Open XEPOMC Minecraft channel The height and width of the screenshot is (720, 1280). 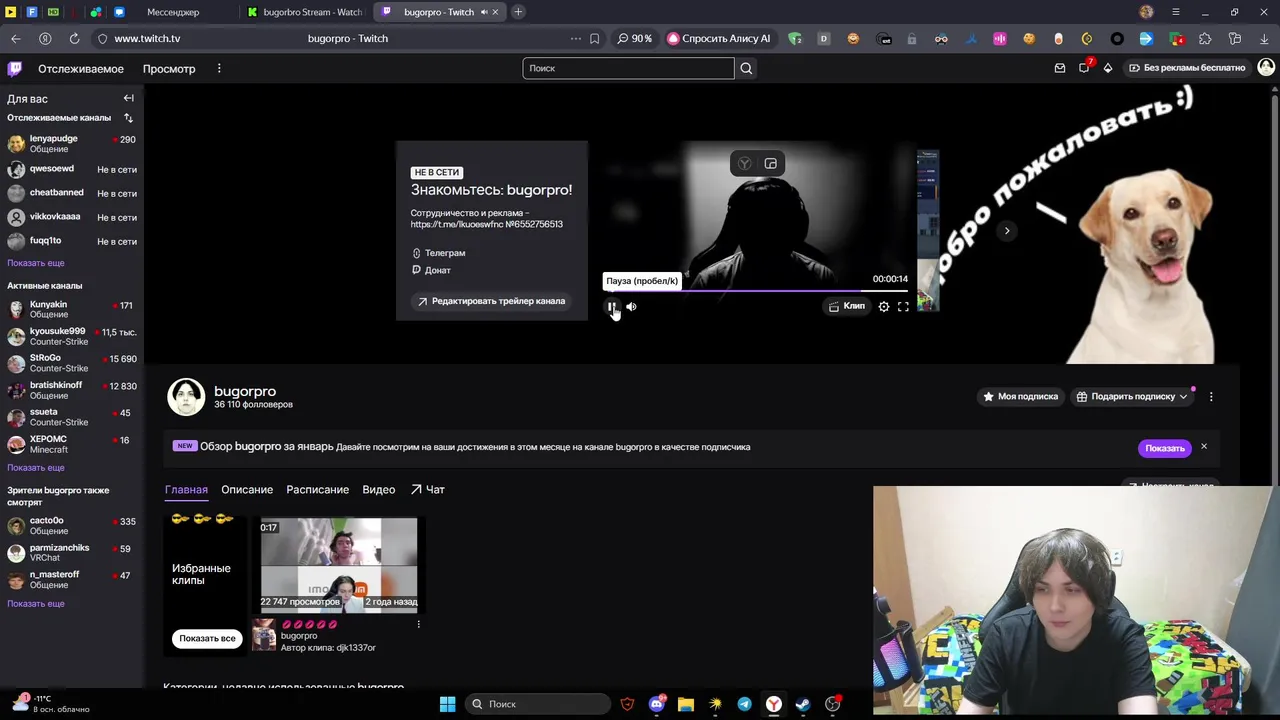72,444
